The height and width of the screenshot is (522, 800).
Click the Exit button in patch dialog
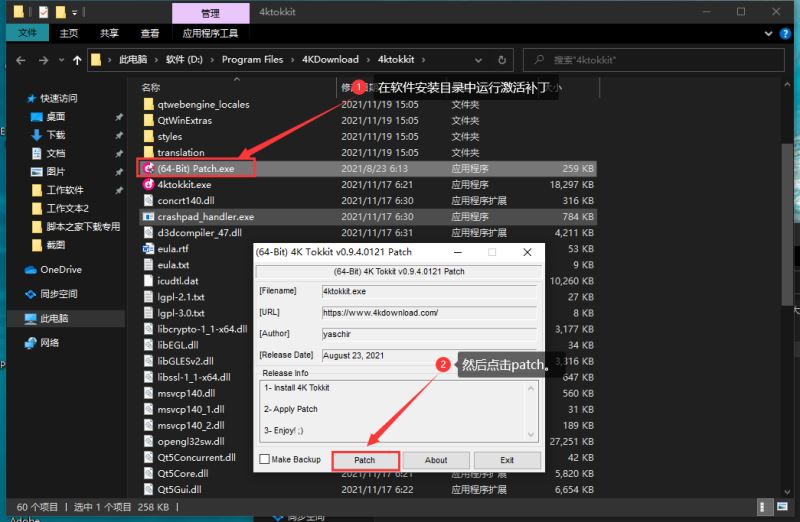click(507, 460)
